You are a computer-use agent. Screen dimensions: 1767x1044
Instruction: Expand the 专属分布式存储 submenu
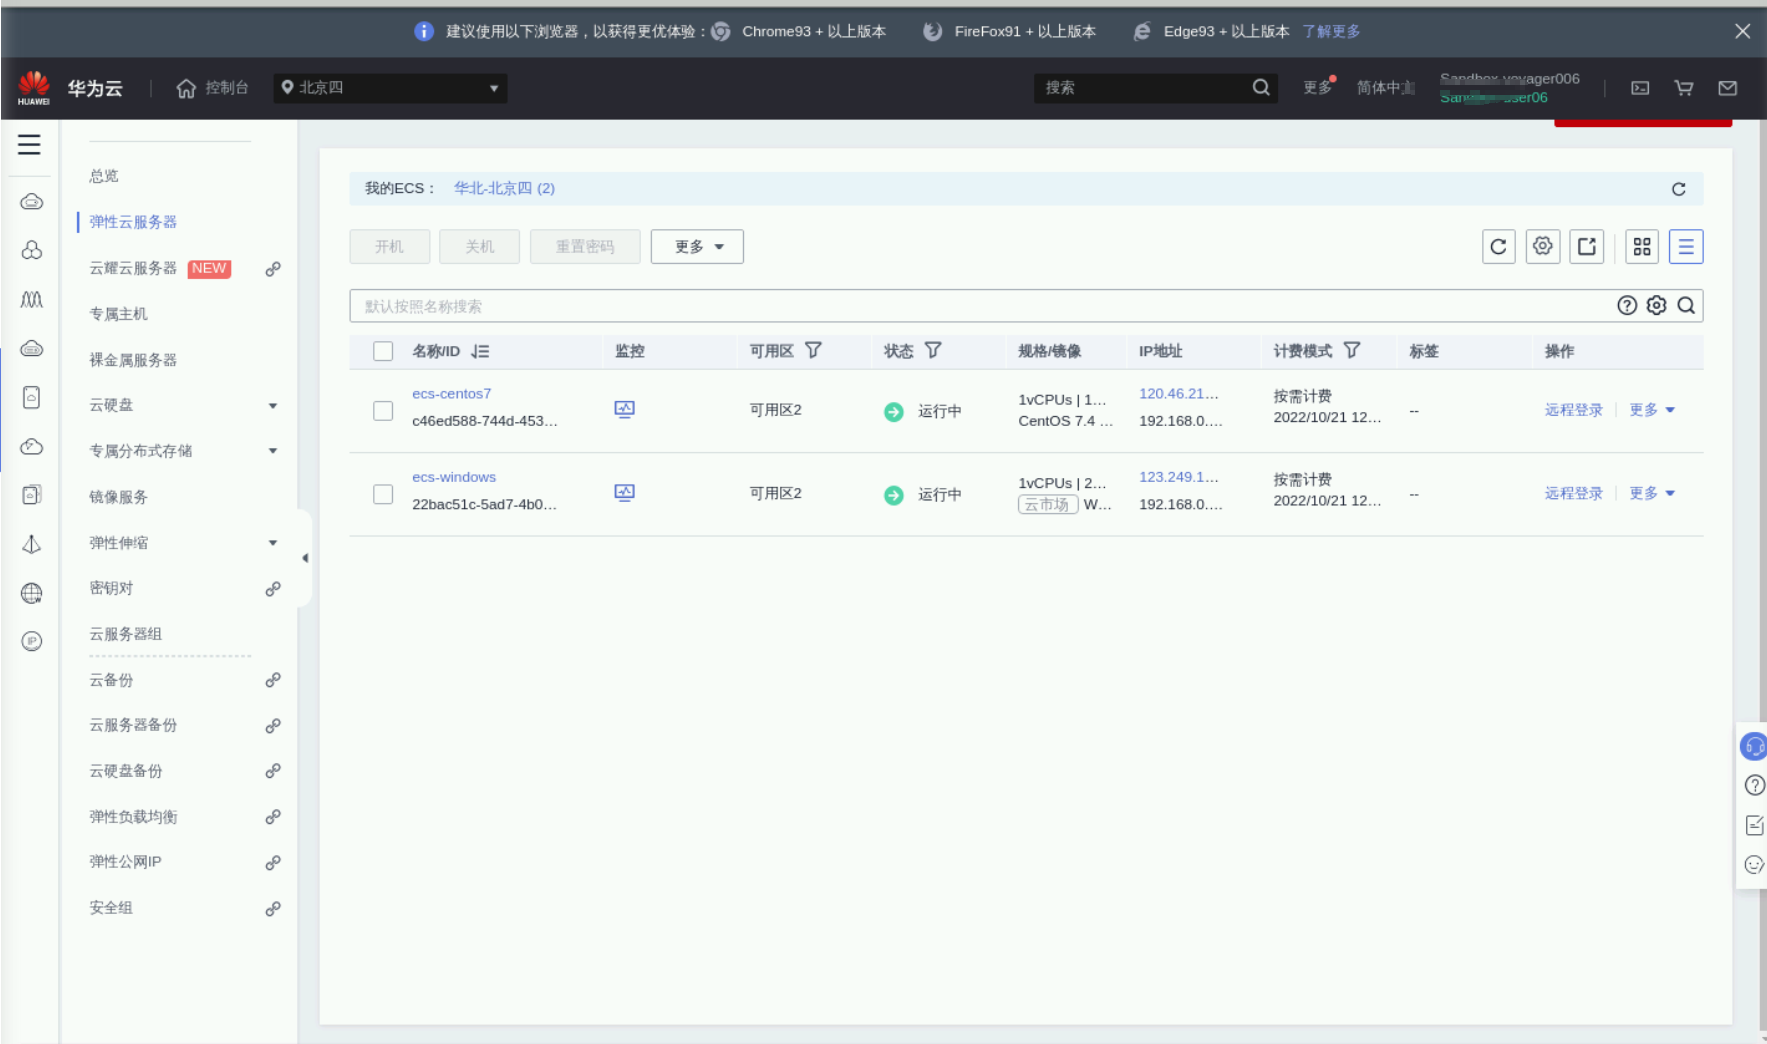pos(273,451)
